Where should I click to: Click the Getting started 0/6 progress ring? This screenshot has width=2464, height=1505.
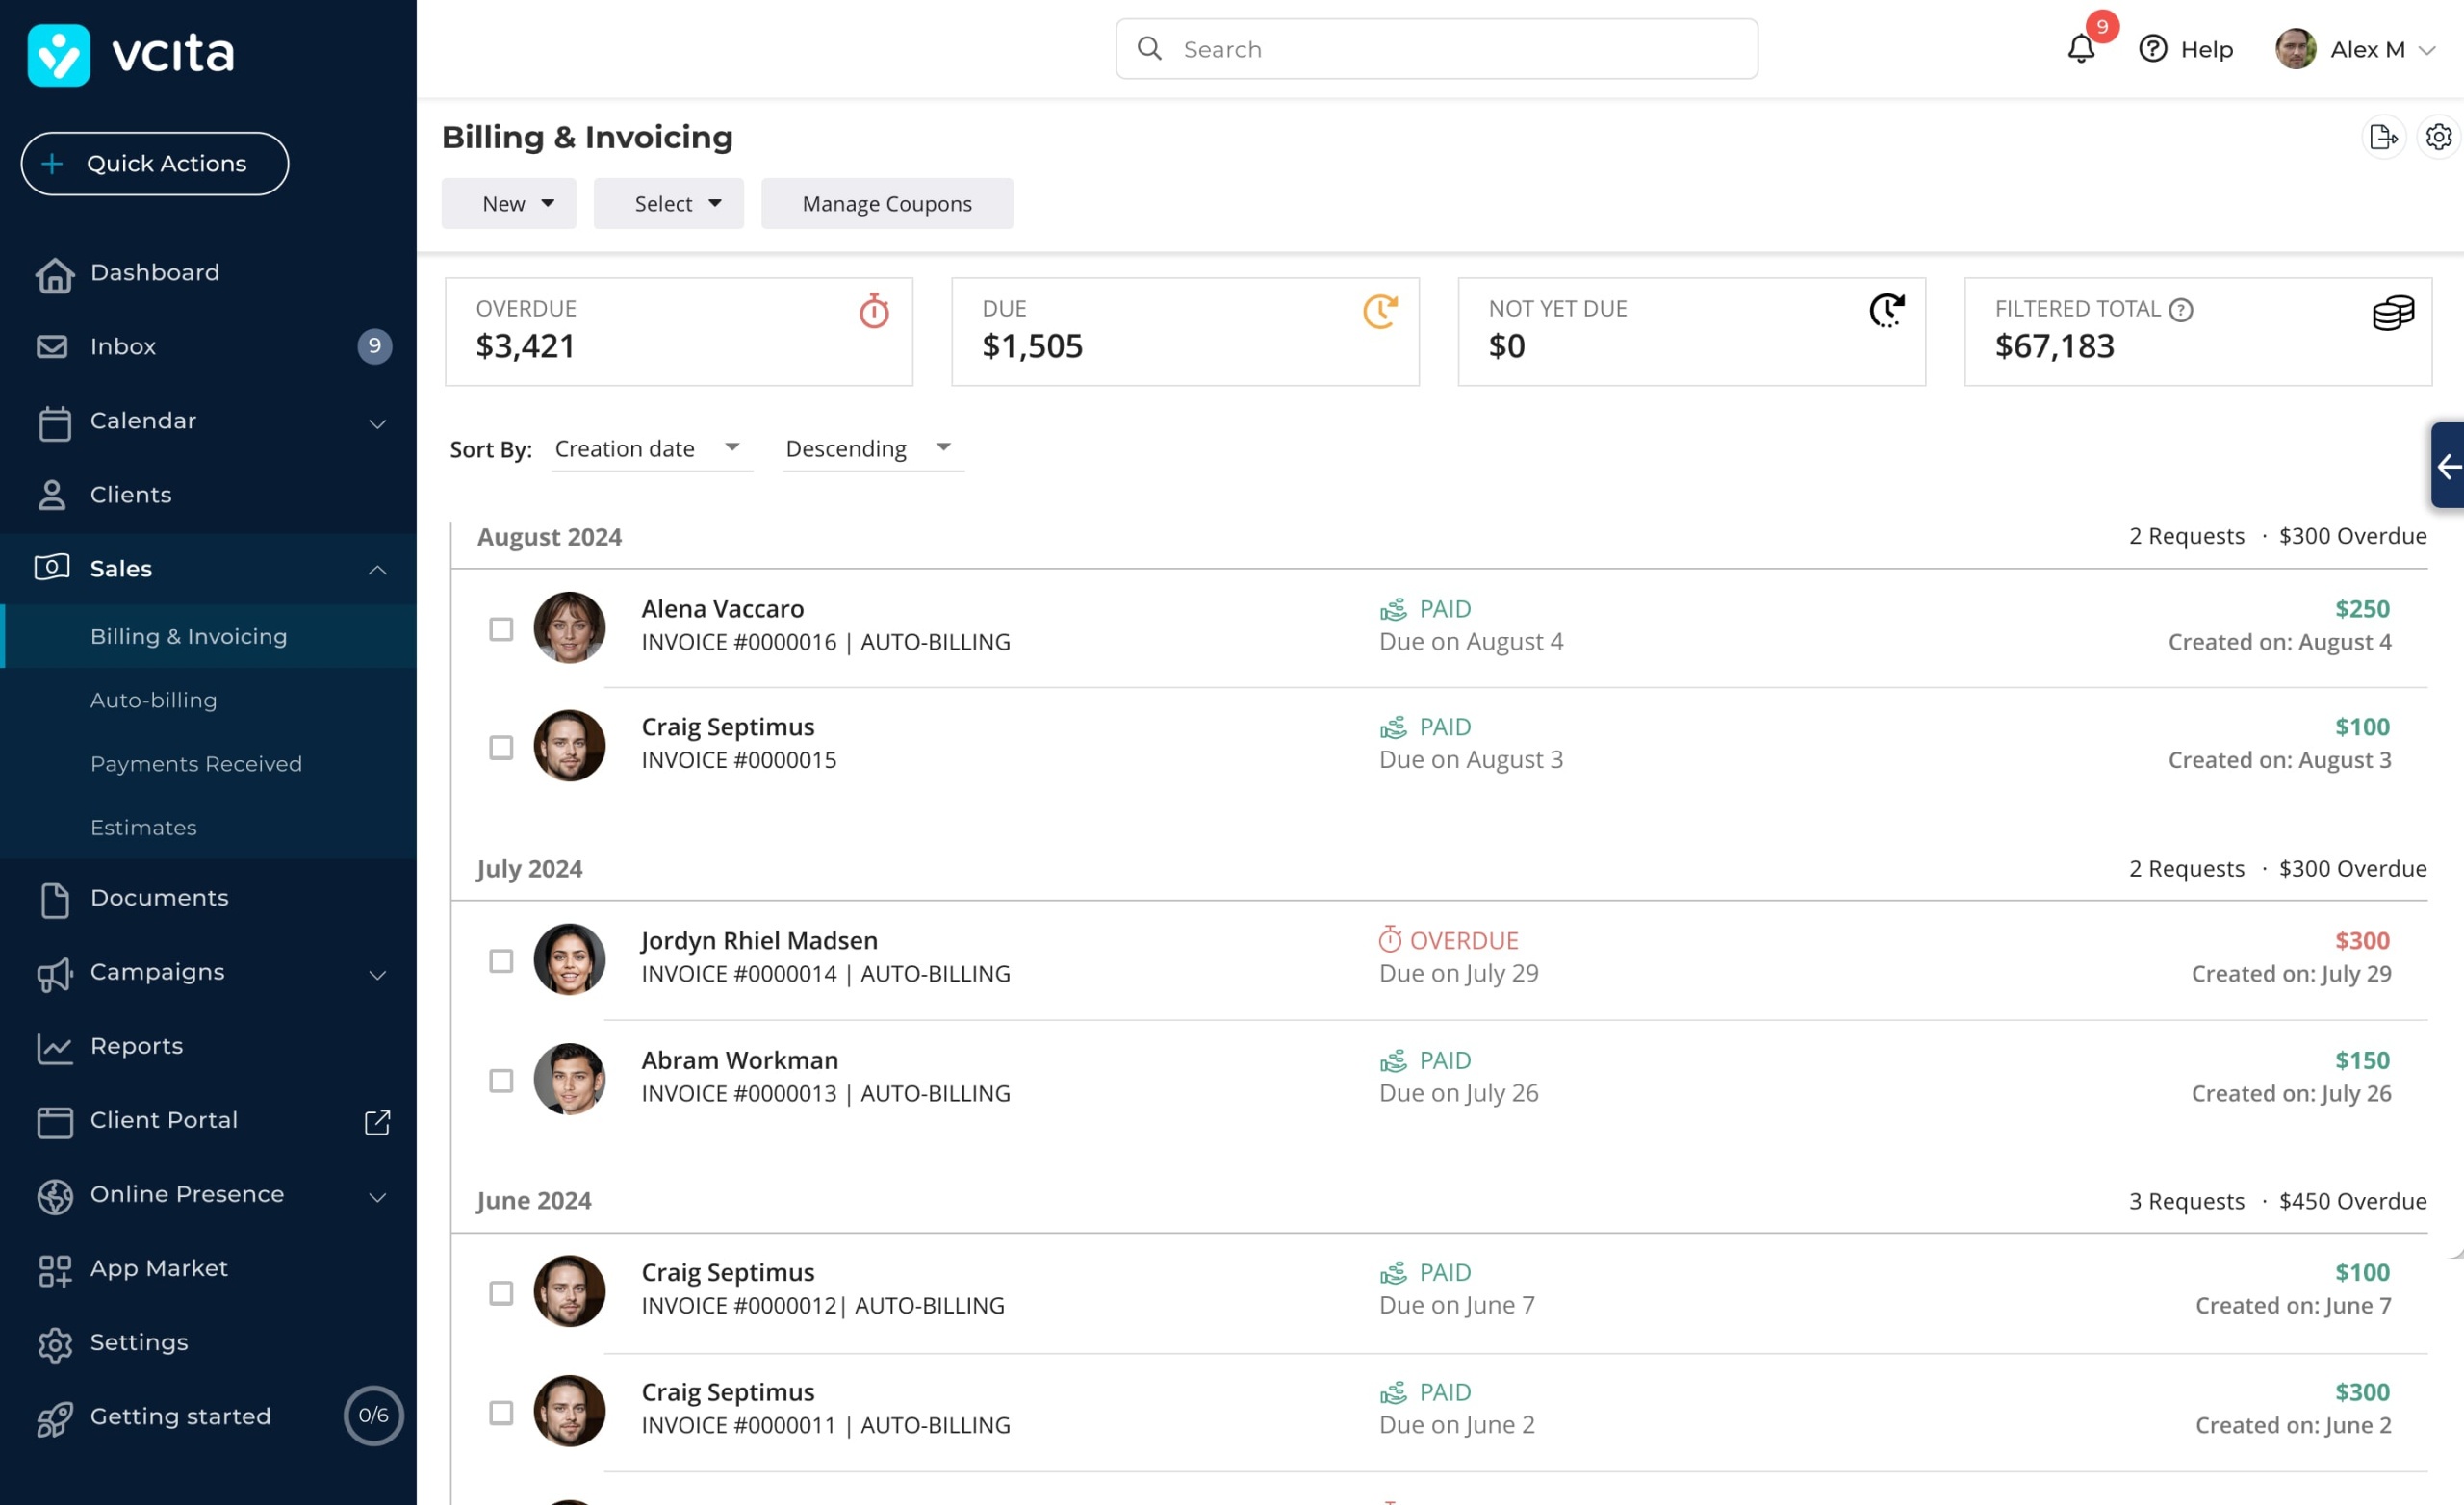pyautogui.click(x=373, y=1415)
